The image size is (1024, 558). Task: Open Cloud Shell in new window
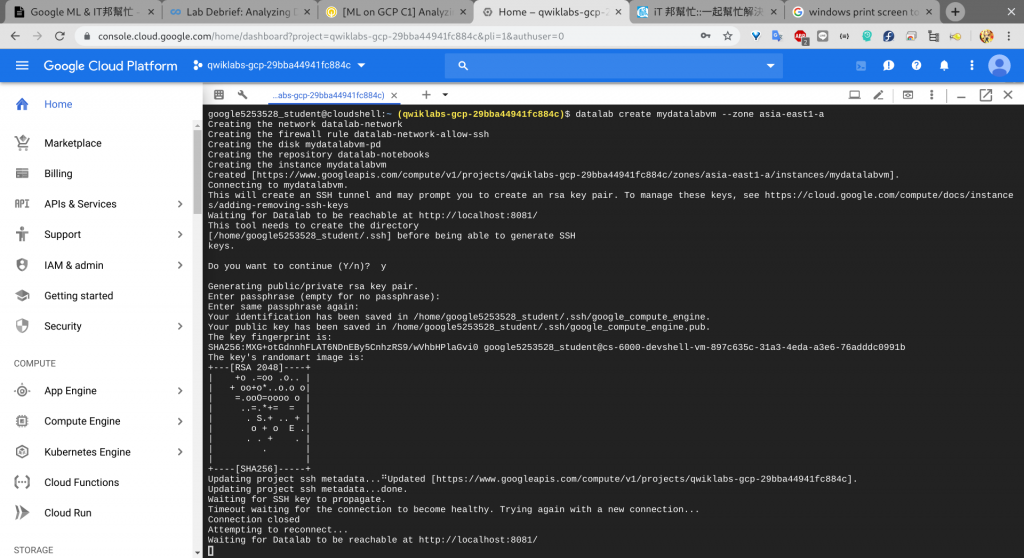(985, 95)
